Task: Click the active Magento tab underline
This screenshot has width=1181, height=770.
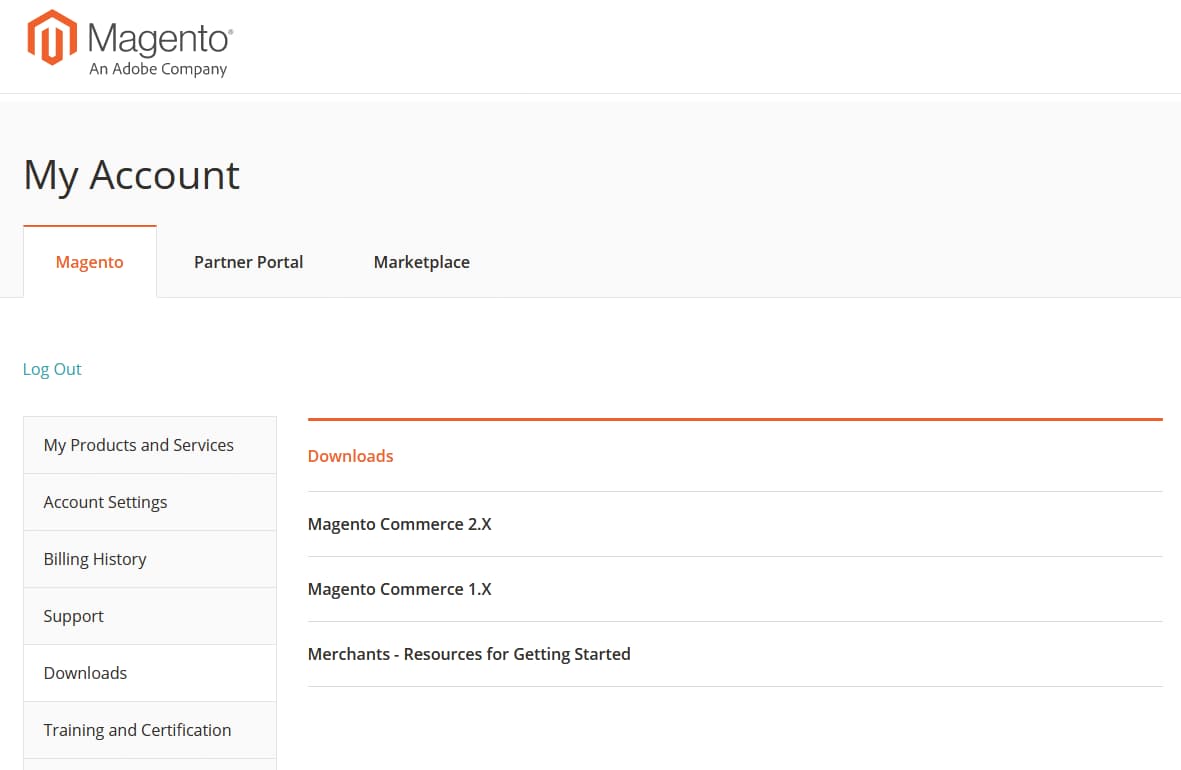Action: 89,227
